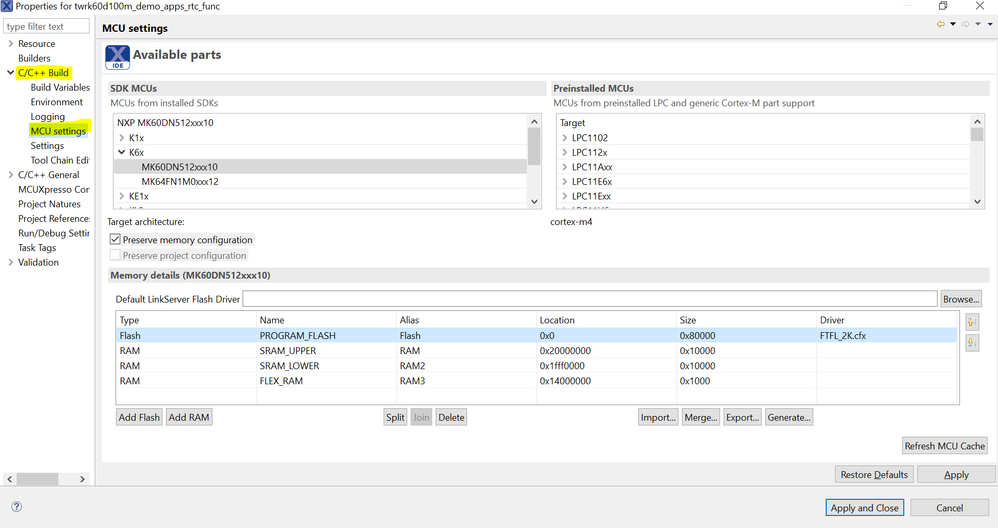This screenshot has height=528, width=998.
Task: Open the forward history dropdown arrow
Action: 978,24
